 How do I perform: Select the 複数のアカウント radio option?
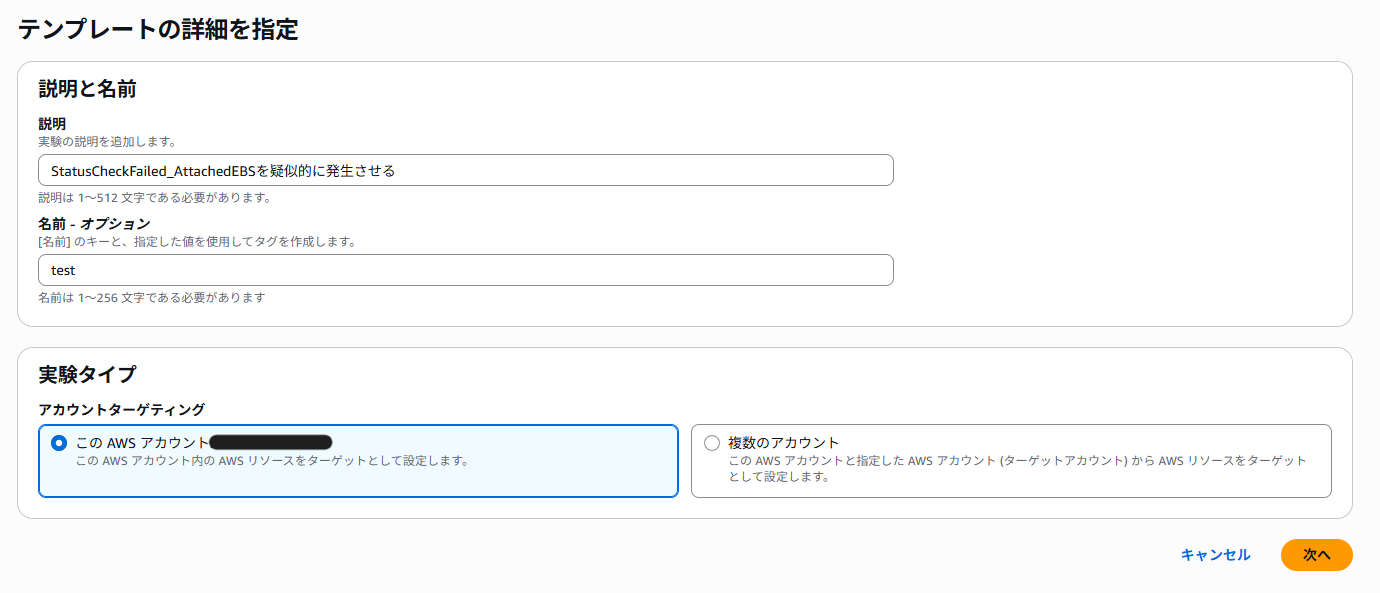712,443
